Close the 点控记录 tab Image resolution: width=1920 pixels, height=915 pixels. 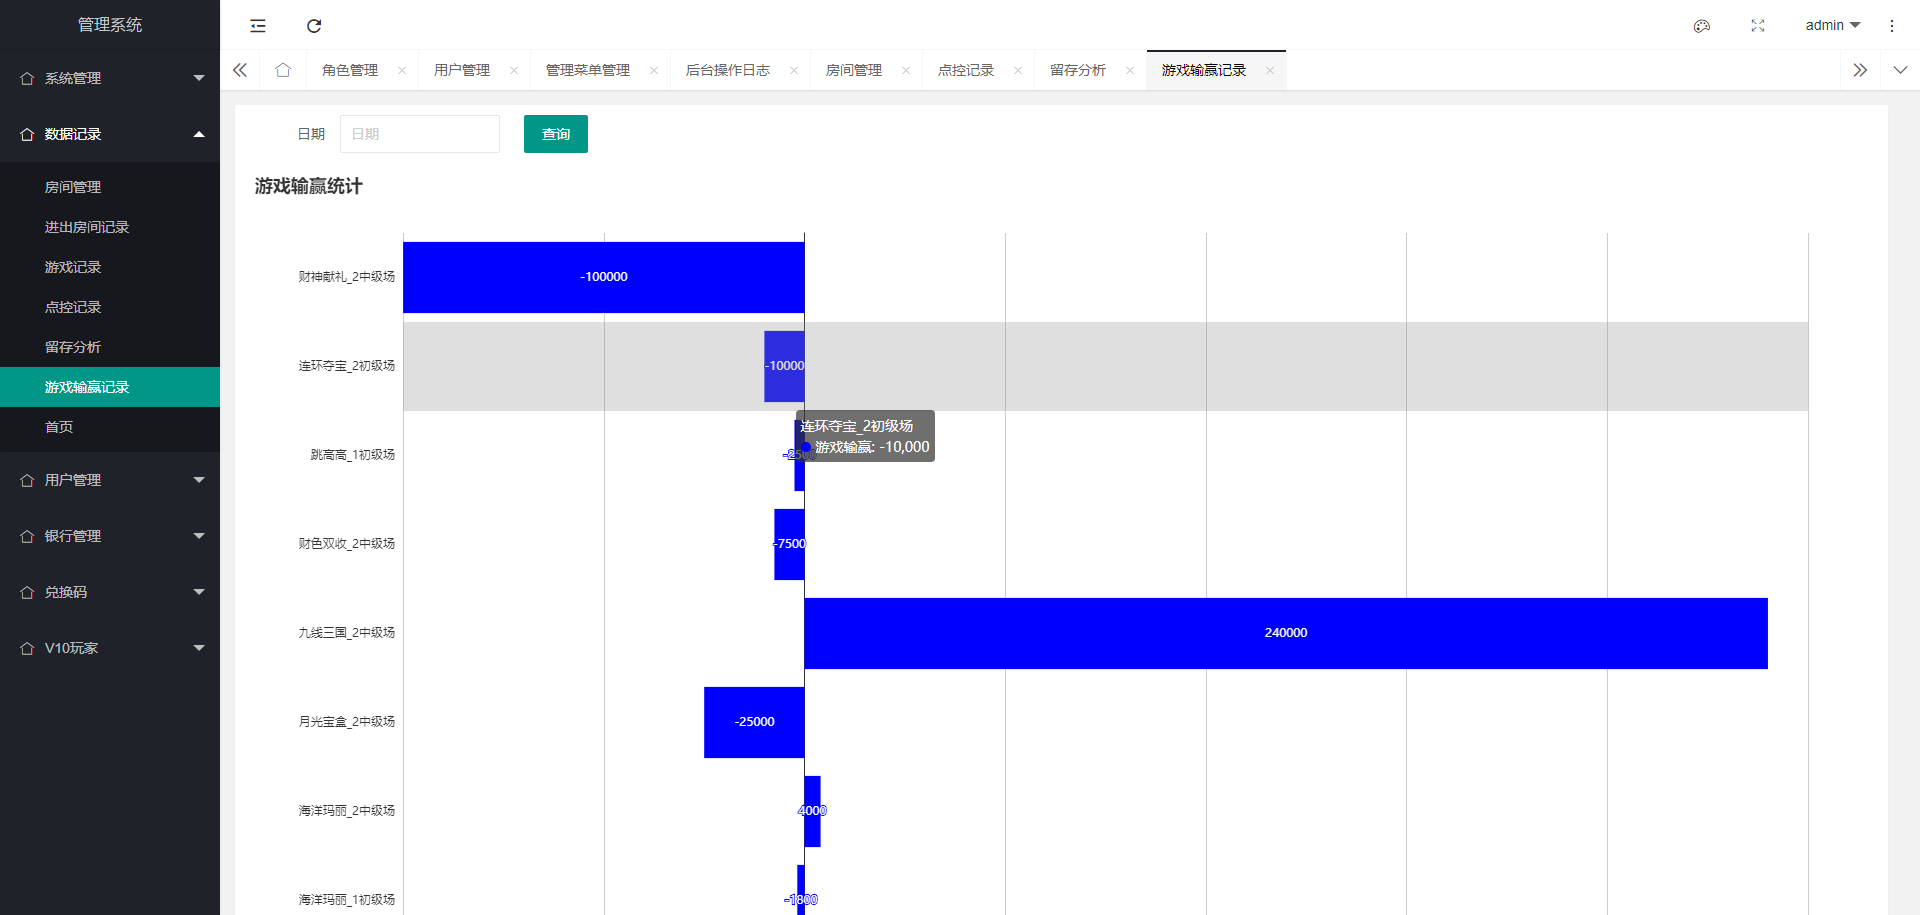click(x=1018, y=70)
